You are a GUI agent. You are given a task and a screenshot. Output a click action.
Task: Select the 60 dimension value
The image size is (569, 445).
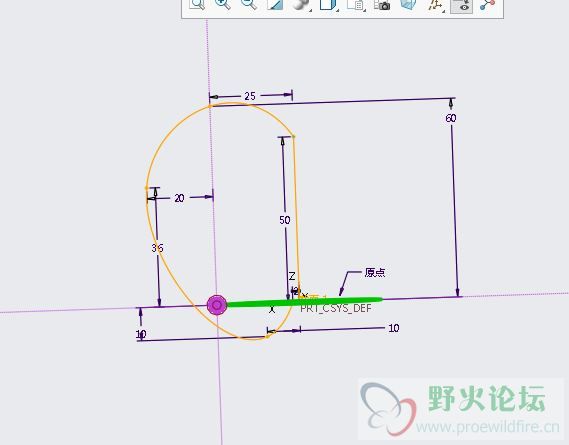[x=451, y=118]
